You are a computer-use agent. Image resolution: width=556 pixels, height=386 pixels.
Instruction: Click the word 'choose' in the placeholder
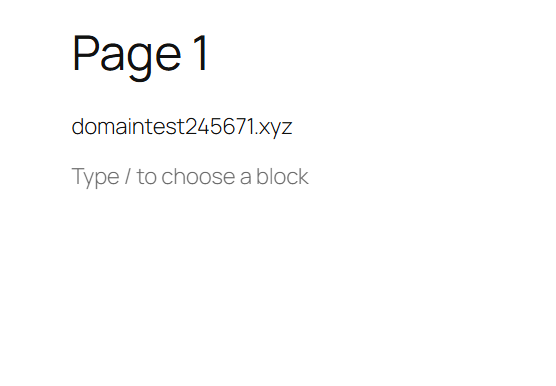point(198,176)
